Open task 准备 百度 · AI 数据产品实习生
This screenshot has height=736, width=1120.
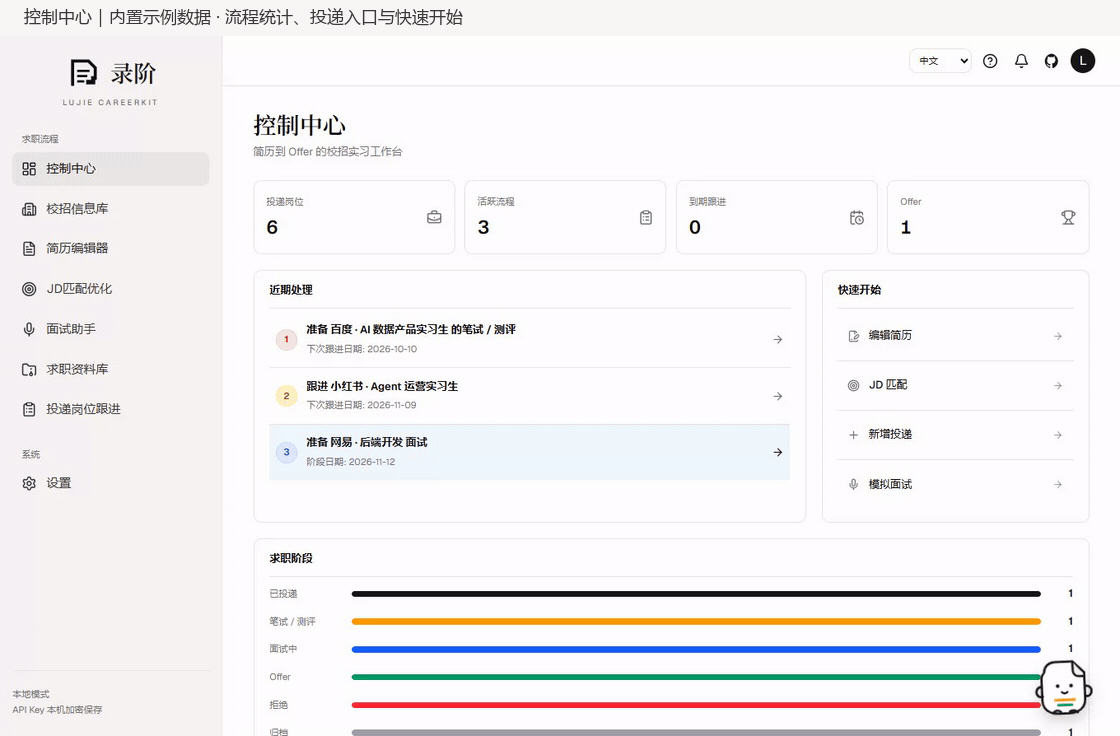click(x=529, y=339)
